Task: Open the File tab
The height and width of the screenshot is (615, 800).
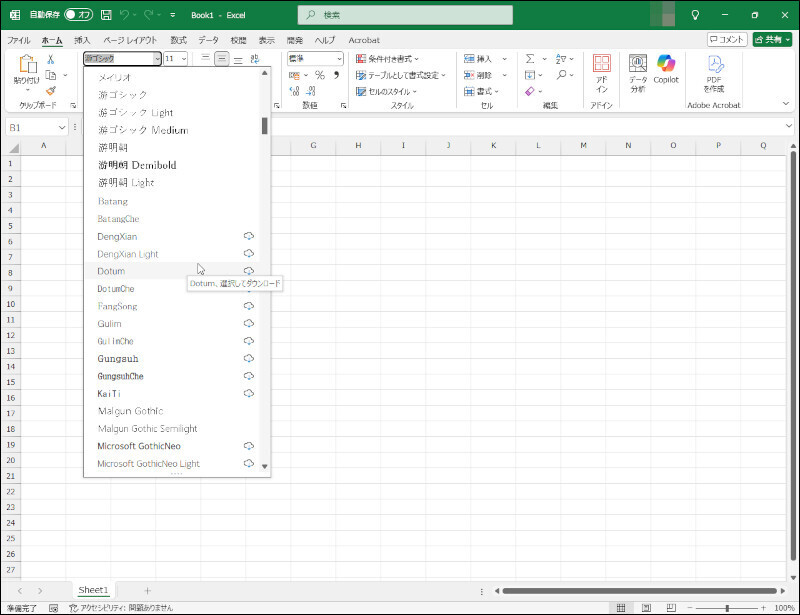Action: coord(19,40)
